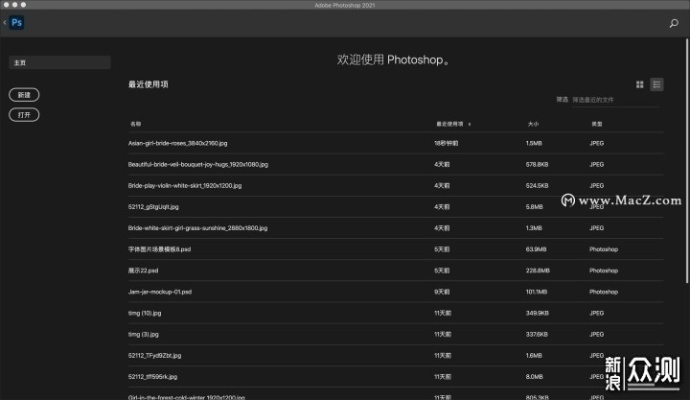Switch recent files to list view

tap(657, 85)
